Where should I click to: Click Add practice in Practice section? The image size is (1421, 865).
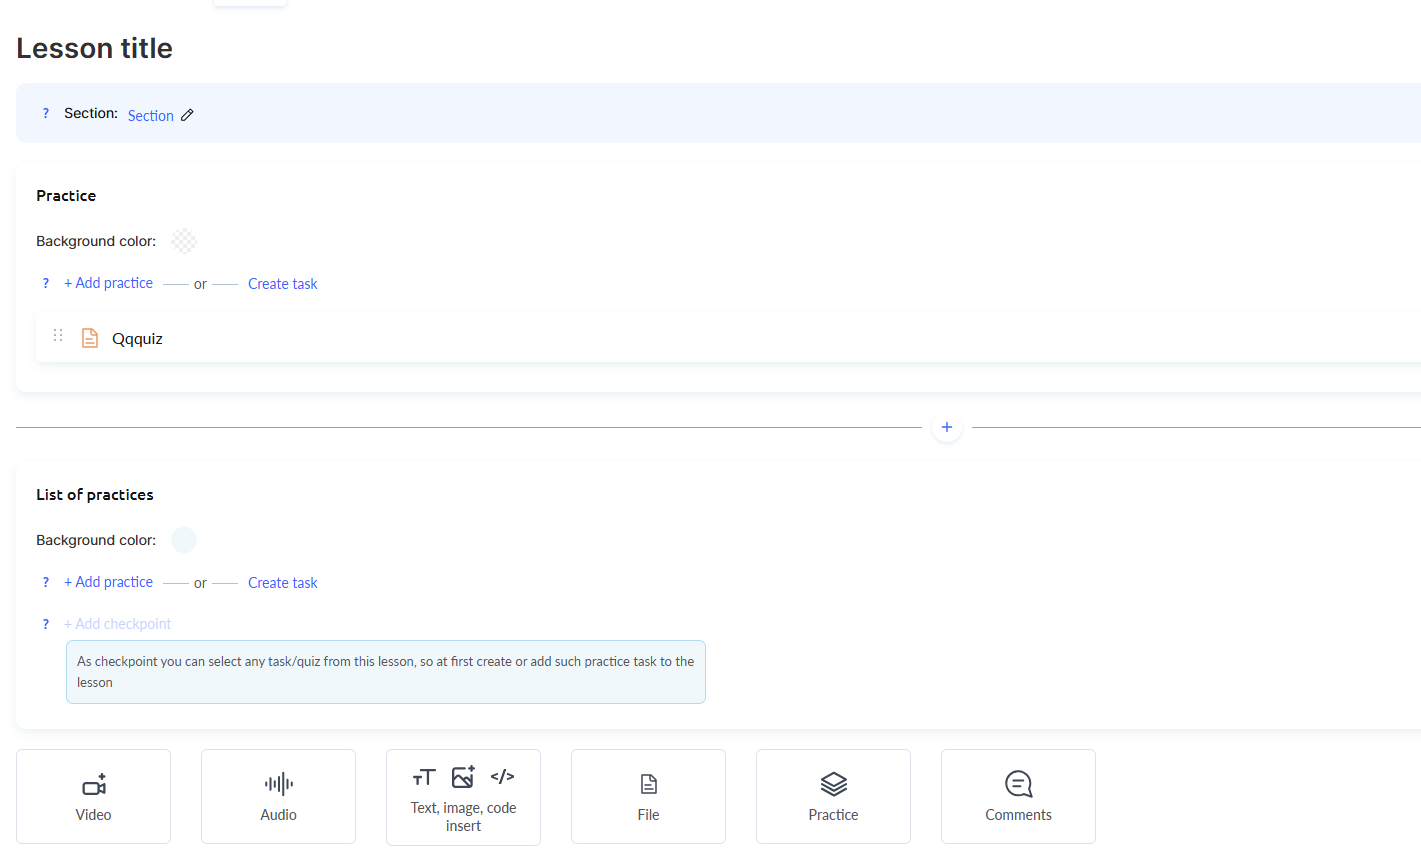click(109, 283)
